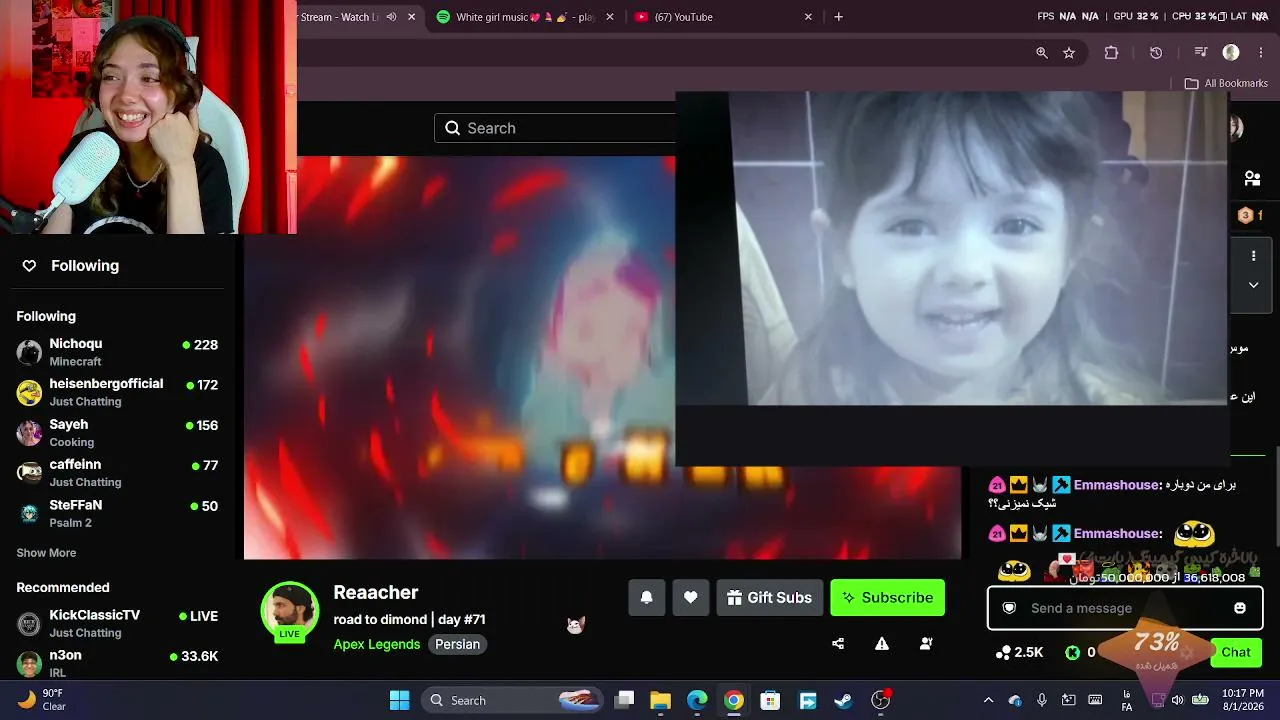
Task: Open the emoji picker in chat box
Action: click(x=1240, y=608)
